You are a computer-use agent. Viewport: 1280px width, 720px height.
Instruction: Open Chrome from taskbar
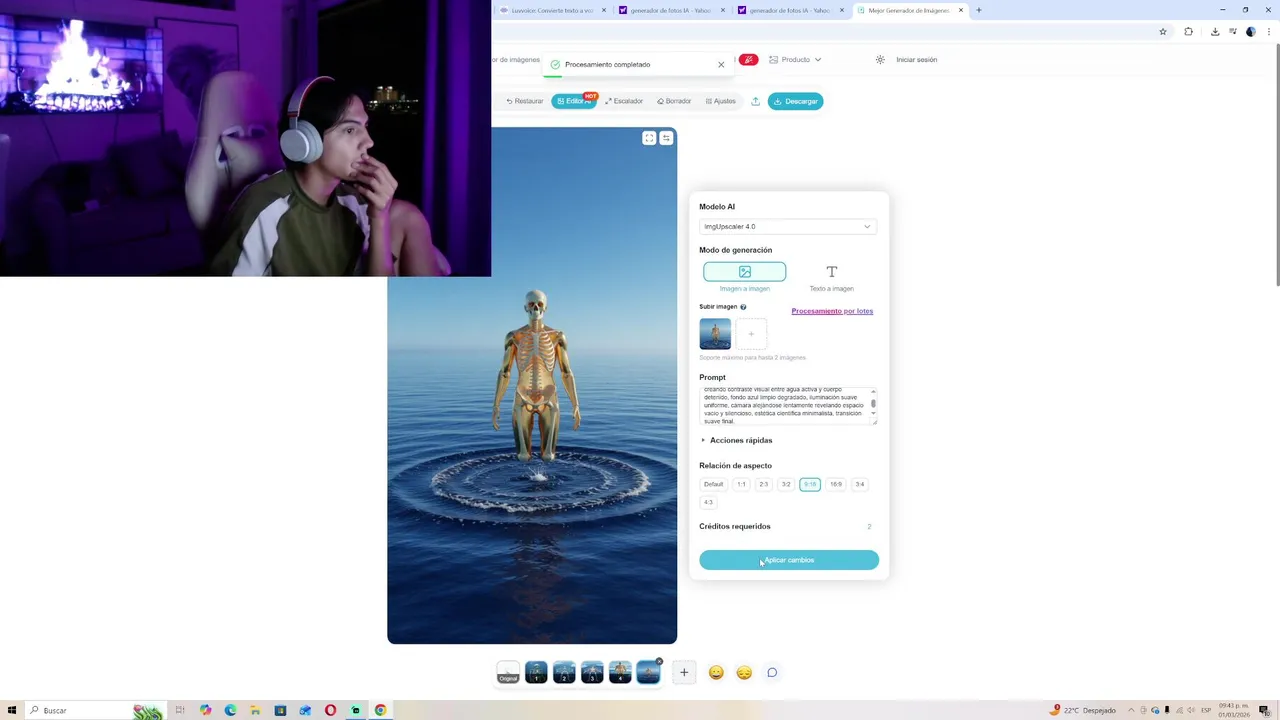(380, 710)
